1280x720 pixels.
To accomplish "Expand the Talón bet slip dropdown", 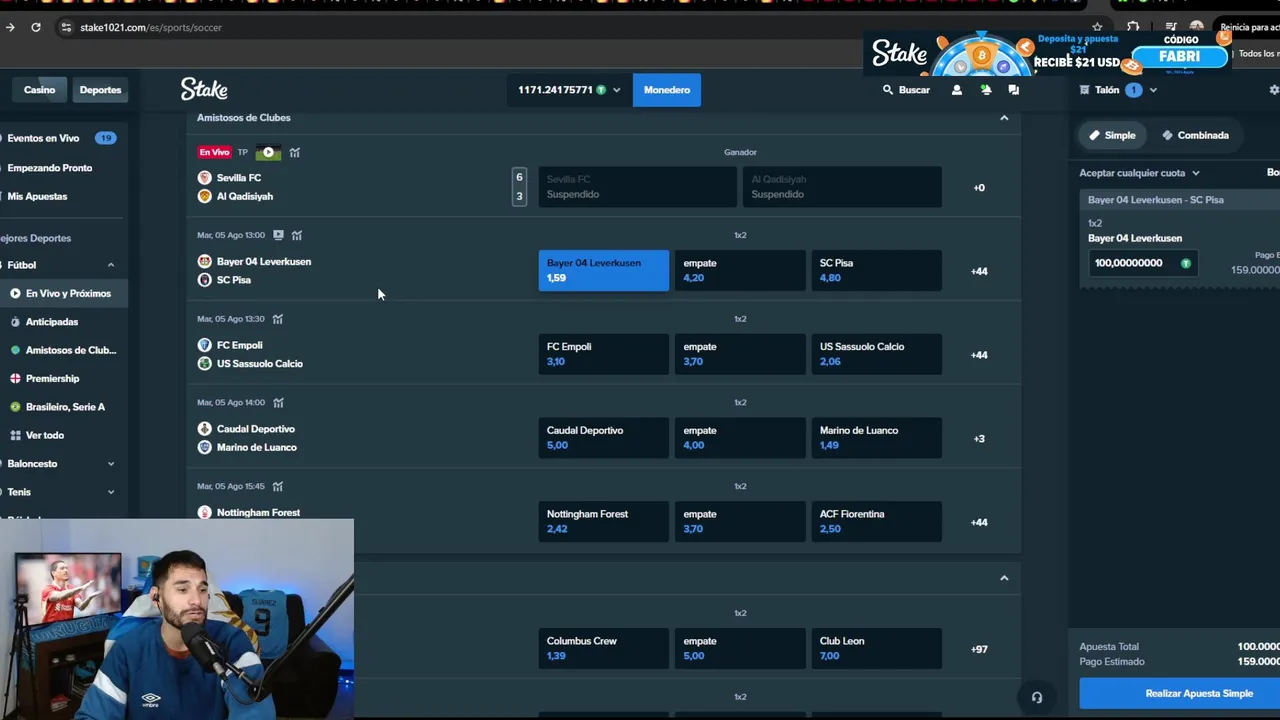I will 1153,90.
